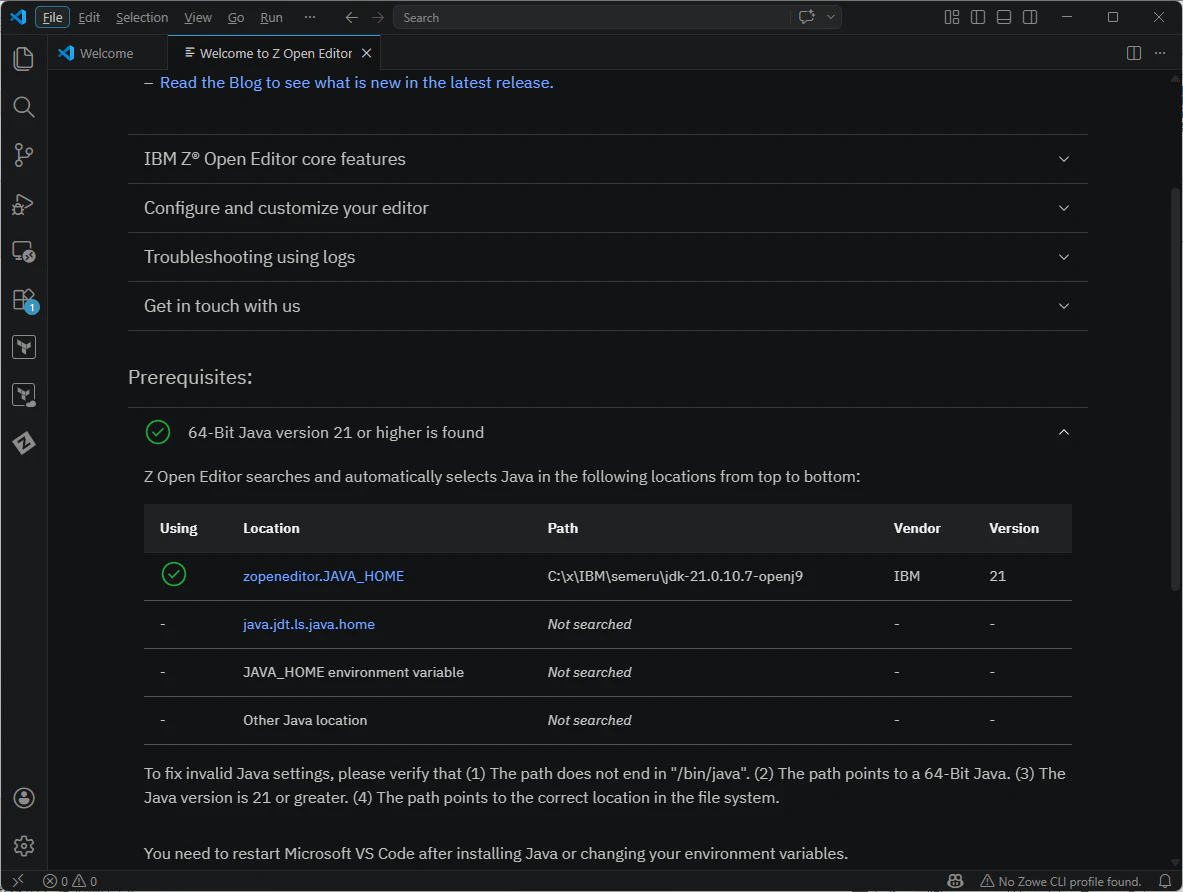Image resolution: width=1183 pixels, height=892 pixels.
Task: Open Copilot status icon in status bar
Action: tap(955, 881)
